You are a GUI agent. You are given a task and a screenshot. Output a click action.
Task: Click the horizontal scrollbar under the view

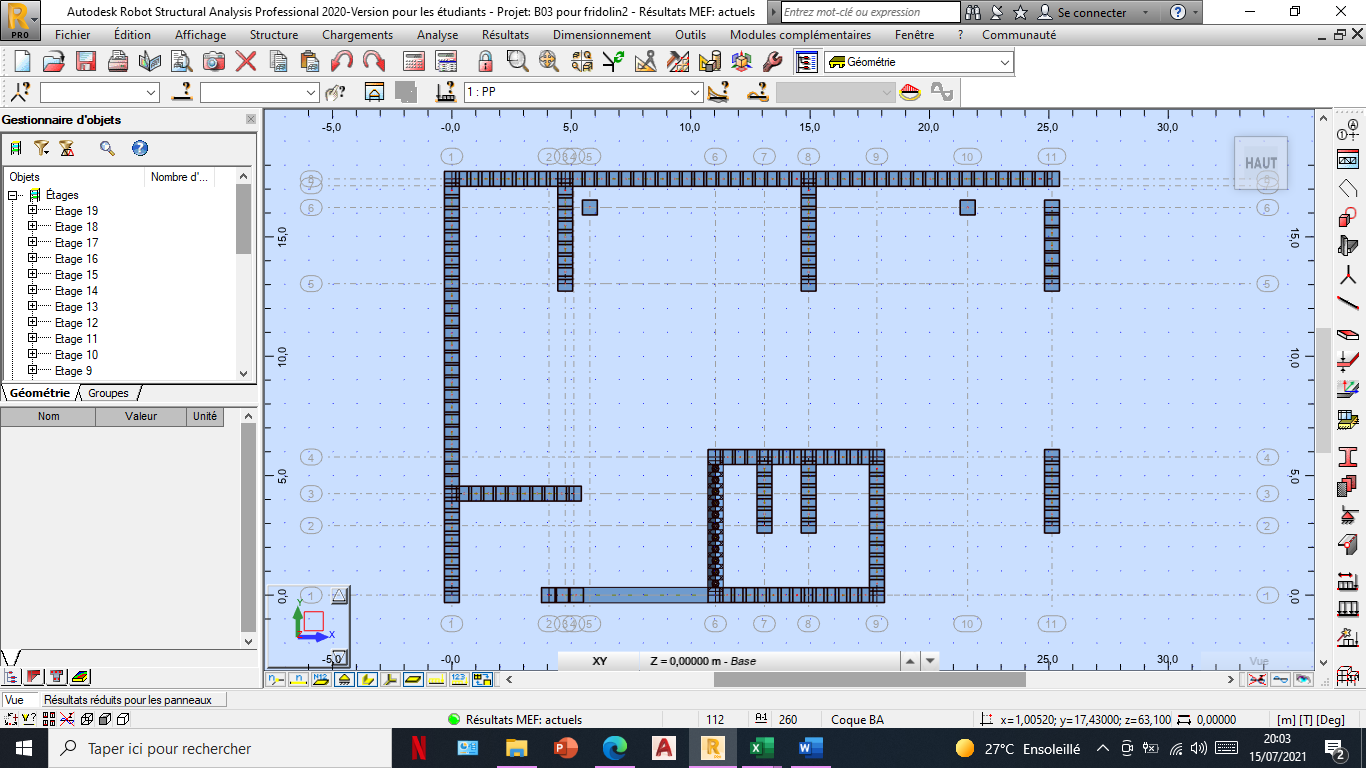click(x=870, y=679)
